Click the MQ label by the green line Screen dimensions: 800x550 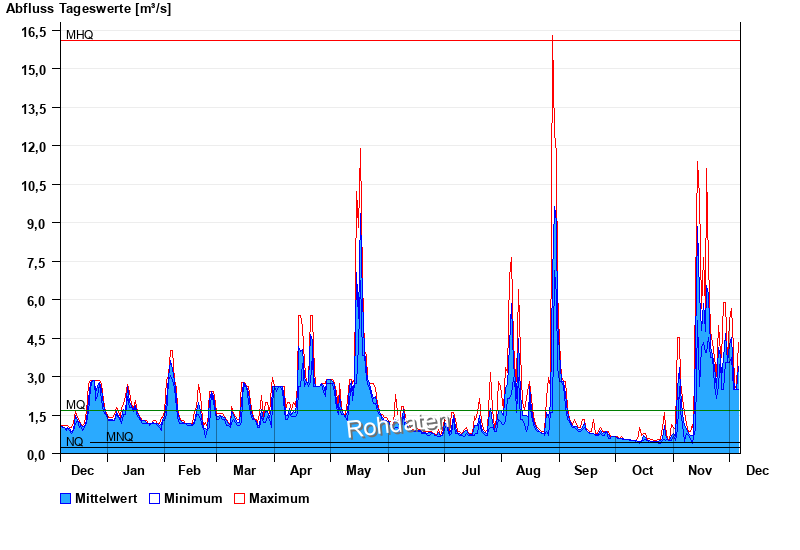[x=76, y=405]
